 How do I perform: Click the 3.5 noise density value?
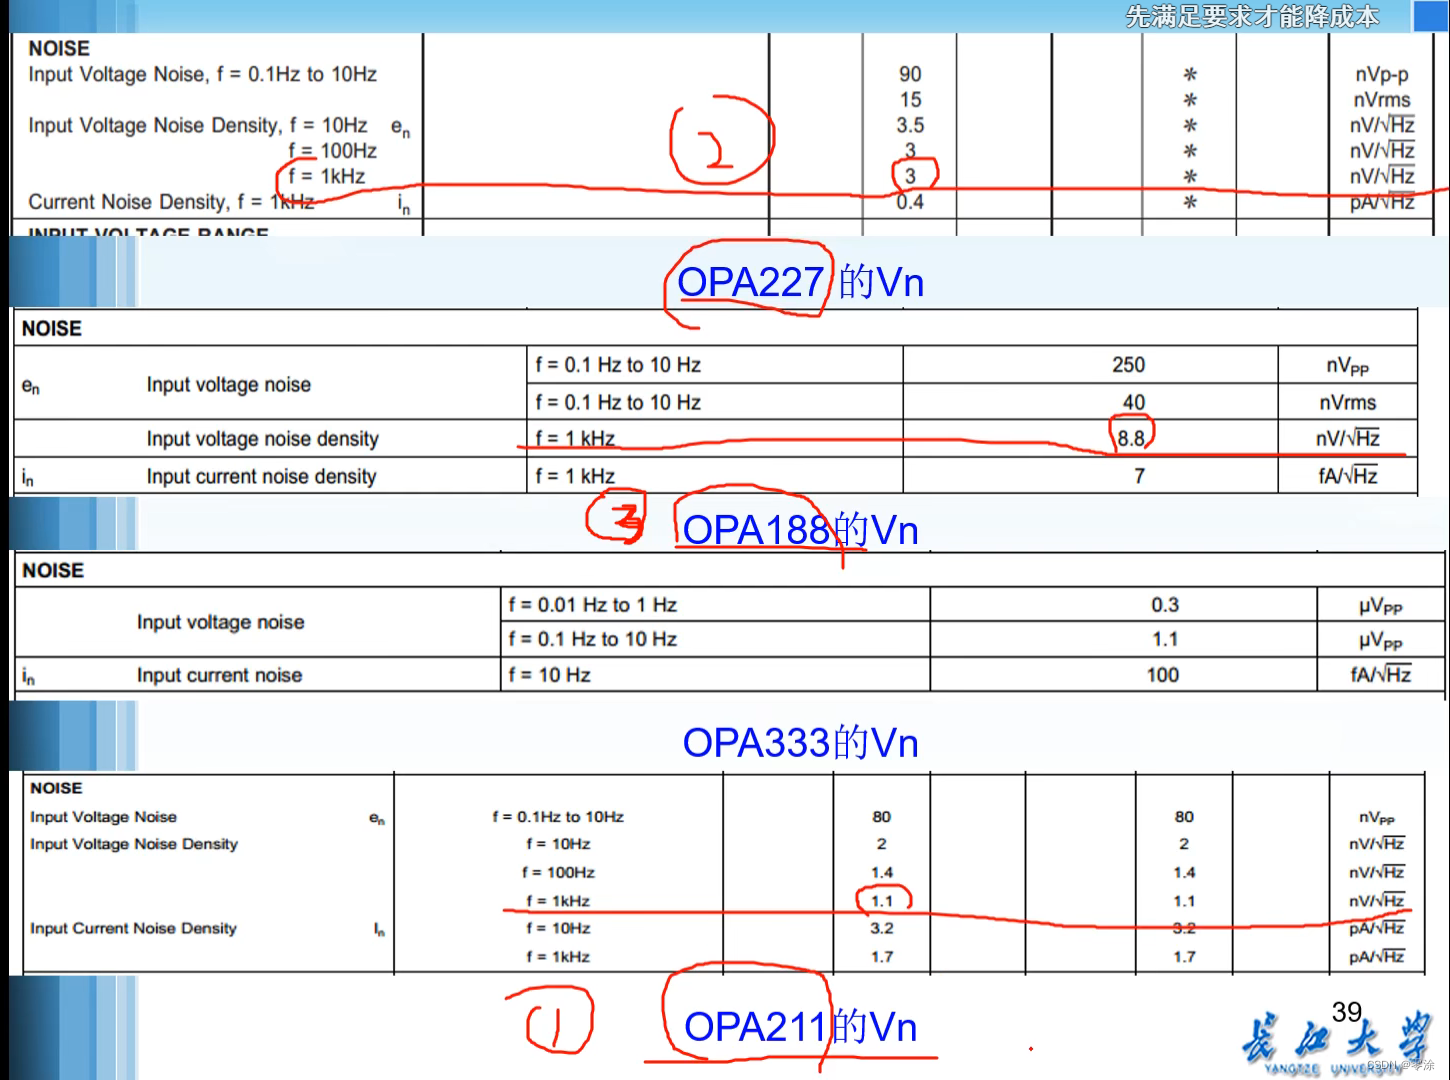910,125
